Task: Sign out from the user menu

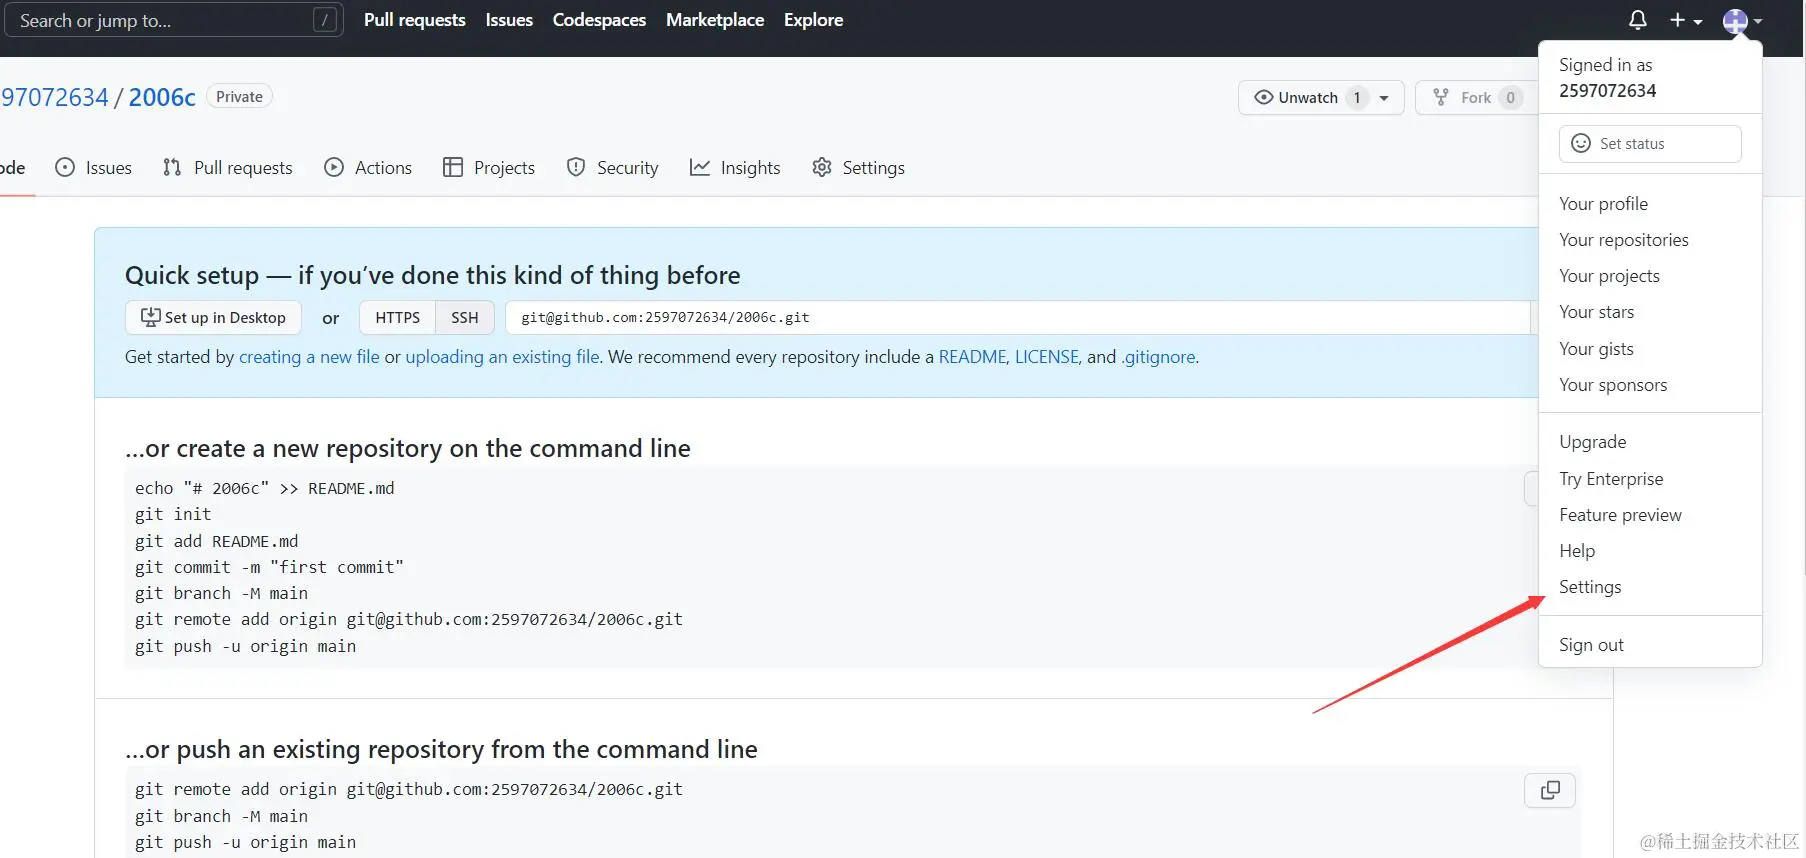Action: 1591,645
